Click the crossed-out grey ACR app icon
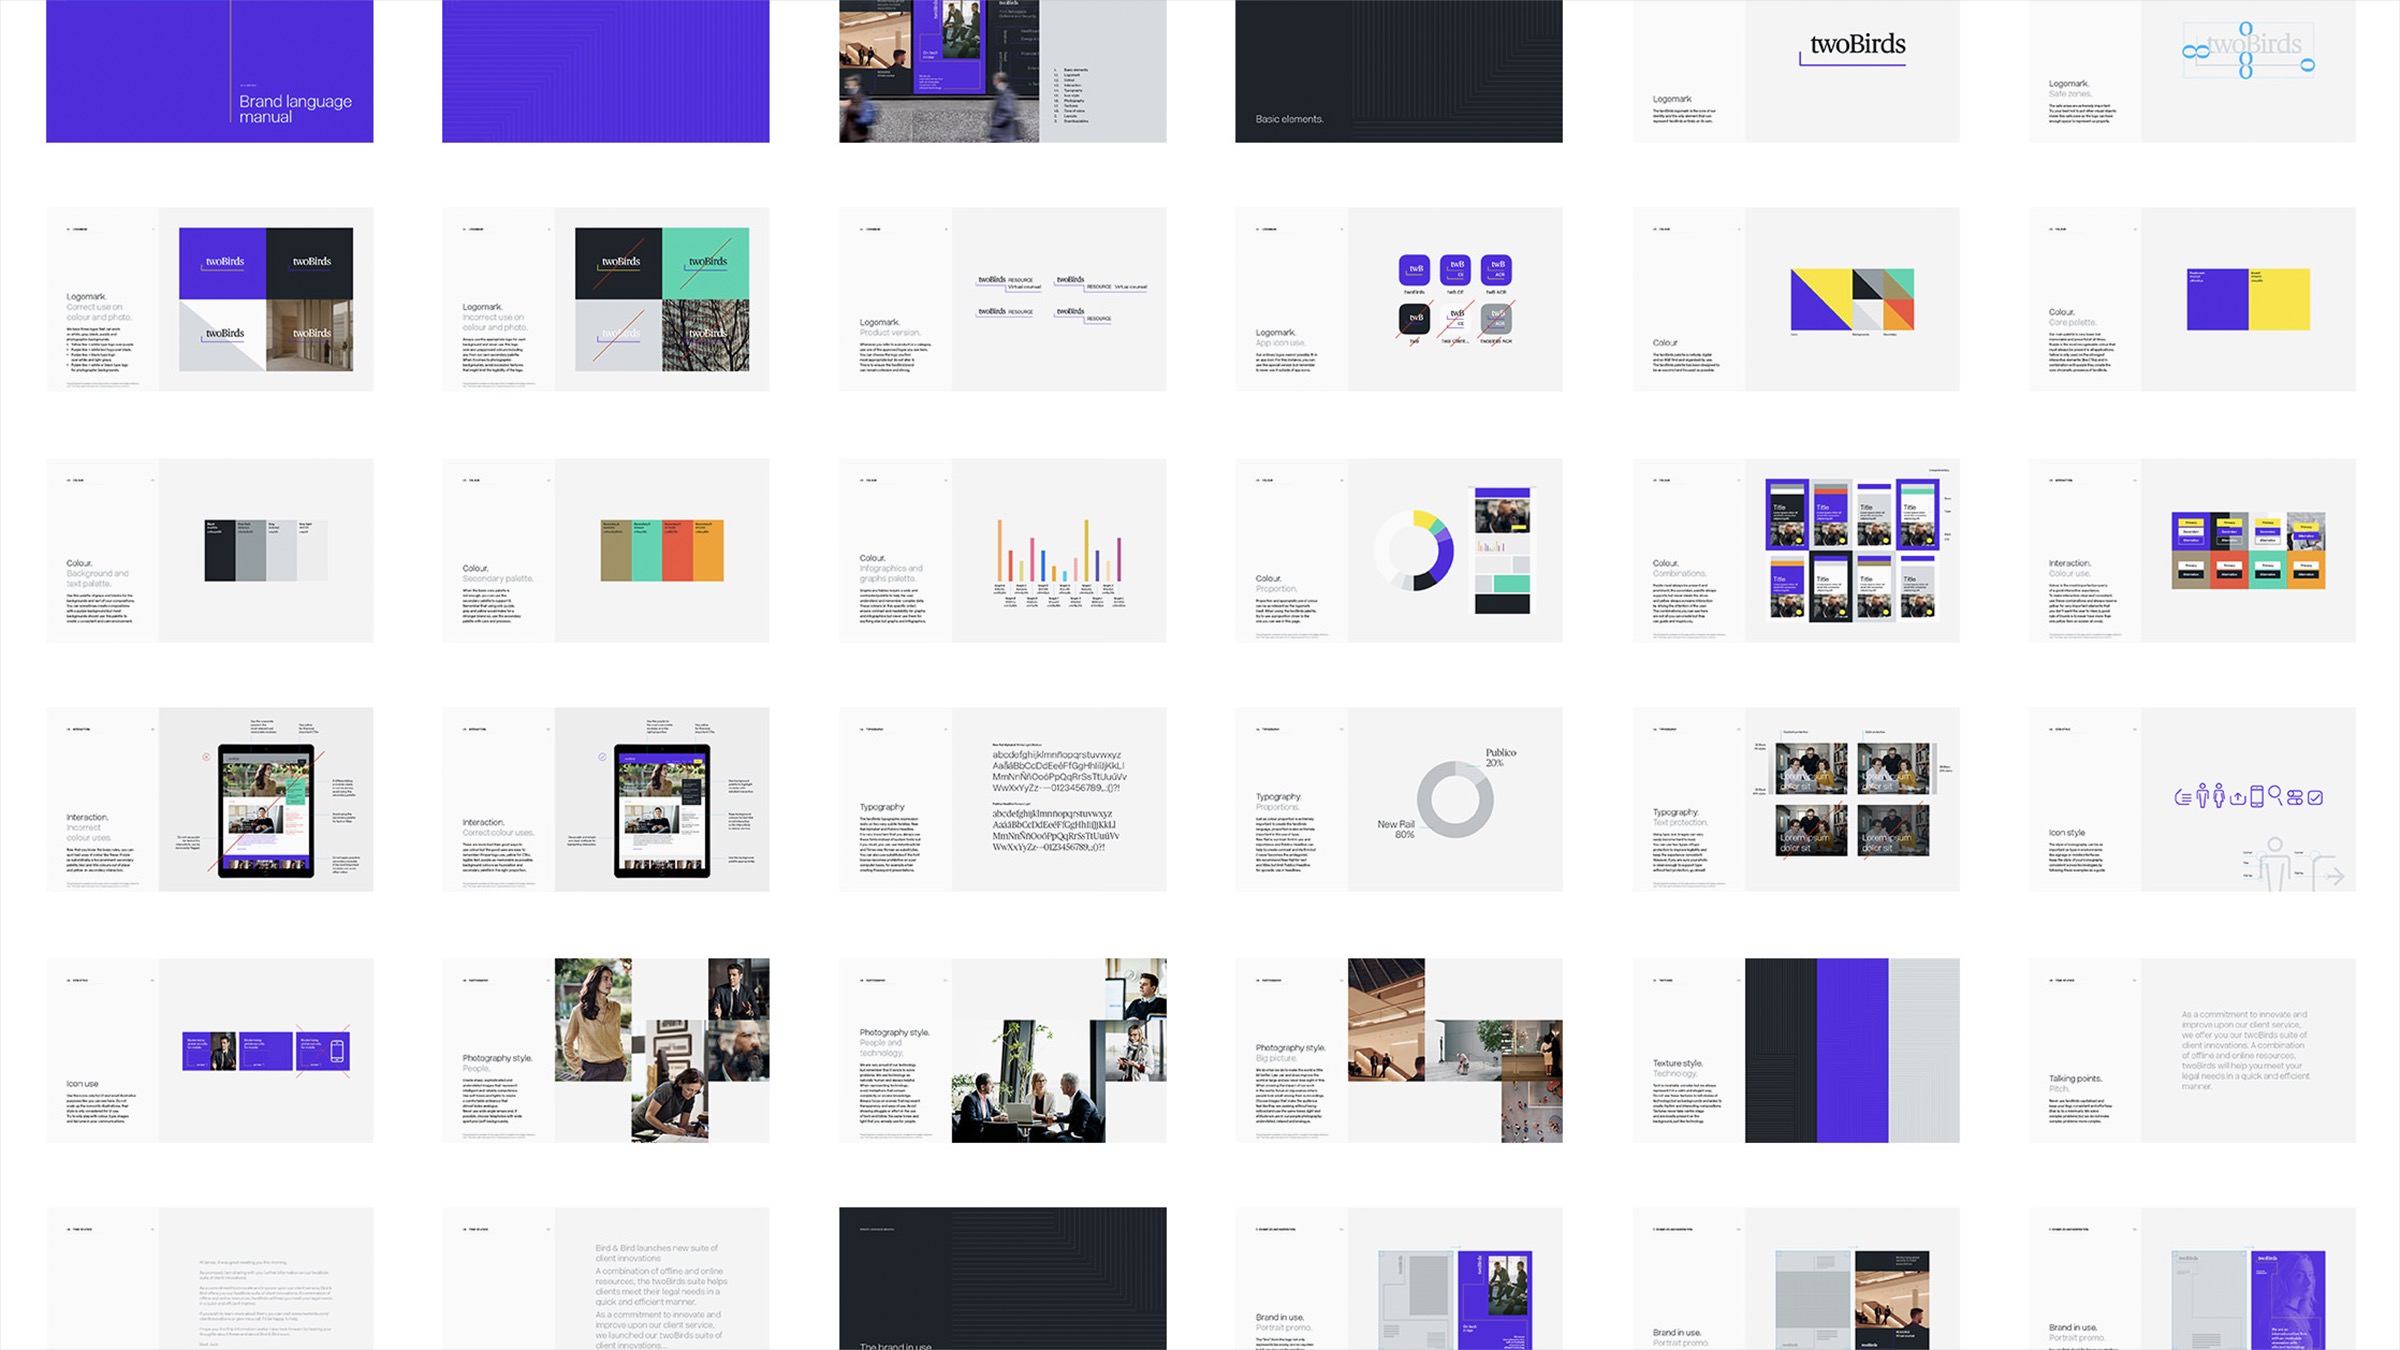 click(1496, 319)
